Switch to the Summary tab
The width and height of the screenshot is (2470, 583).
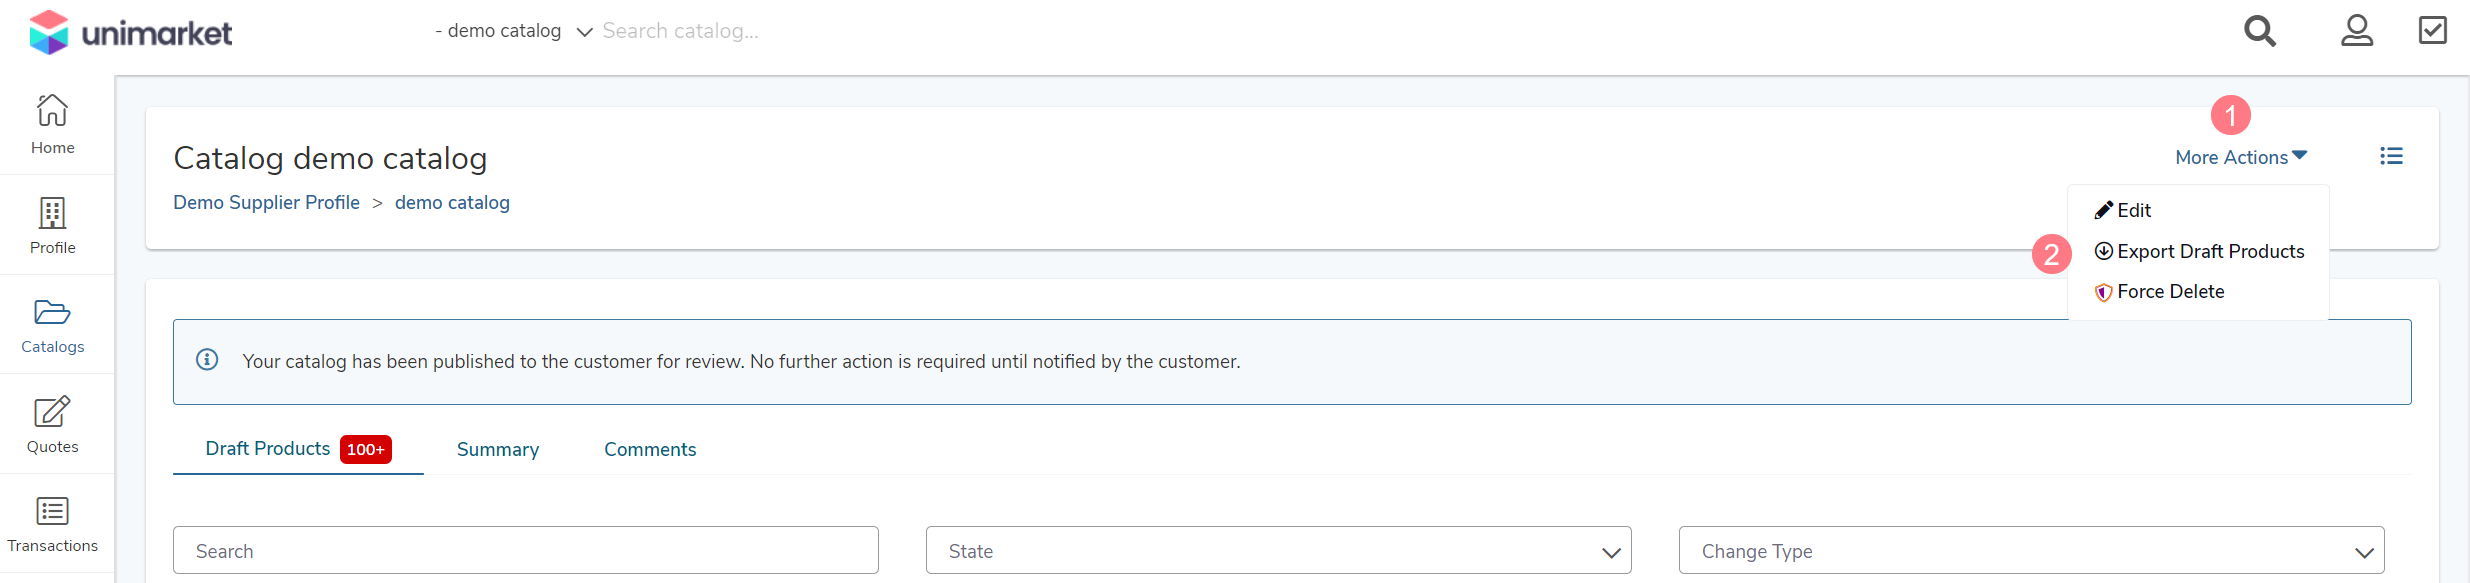(498, 449)
